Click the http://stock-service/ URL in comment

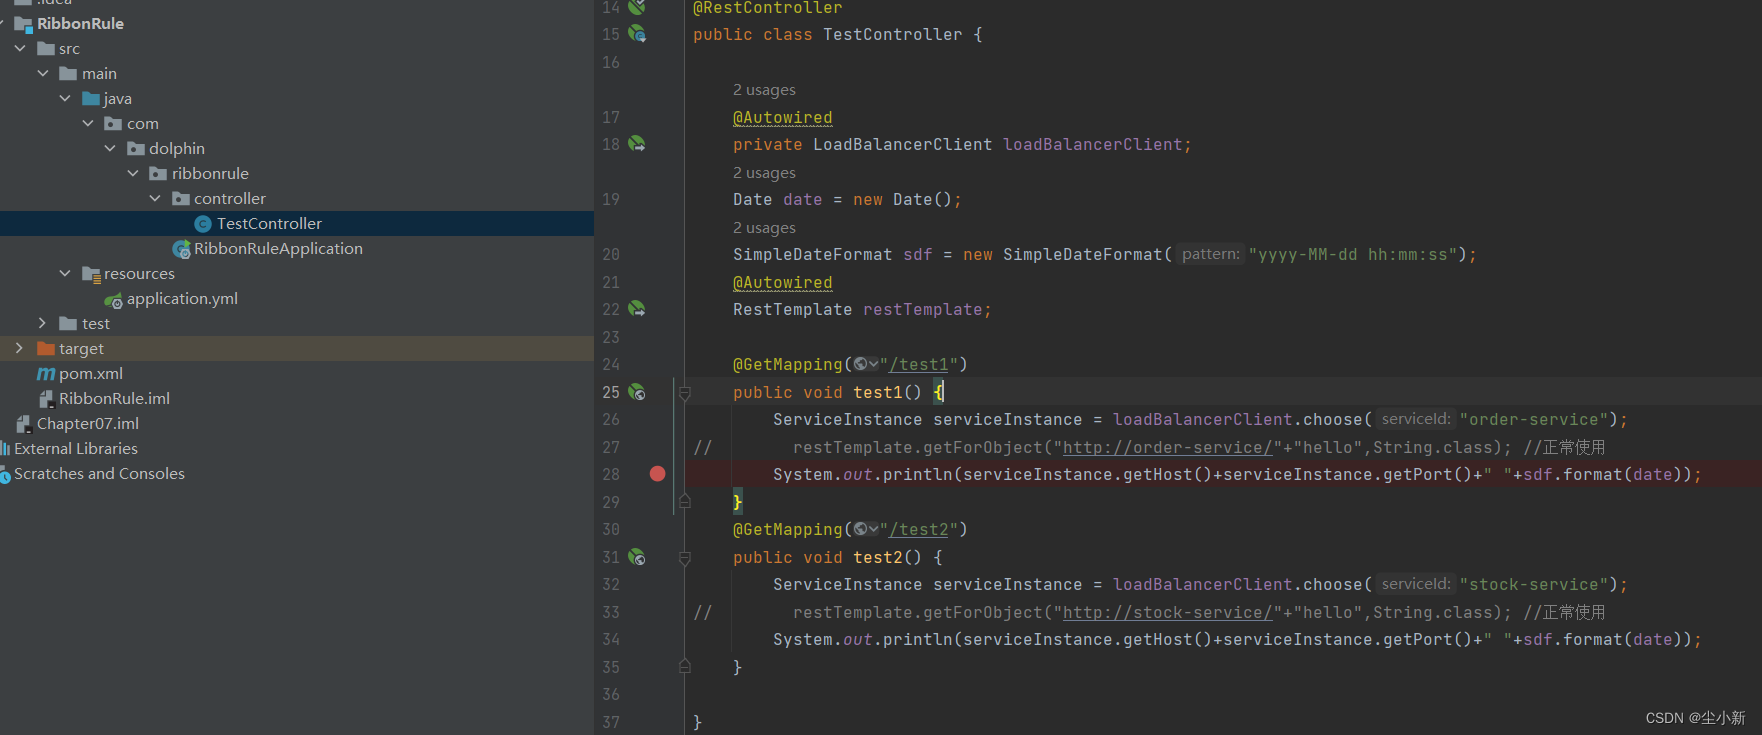point(1167,612)
